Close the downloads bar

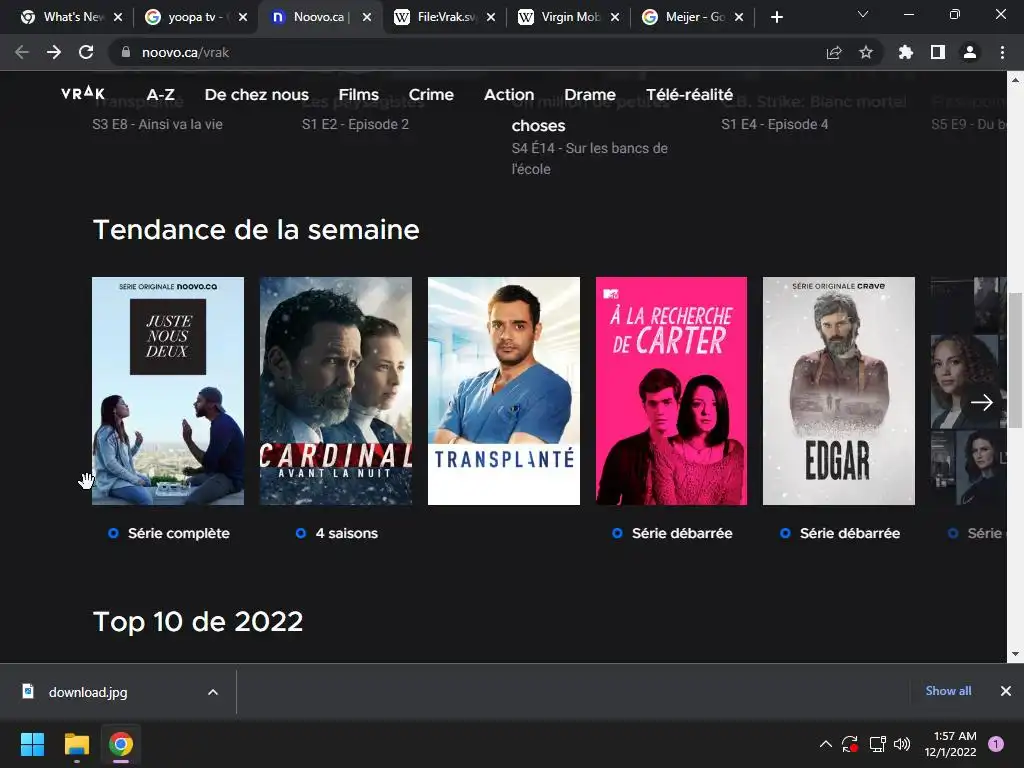click(1006, 691)
